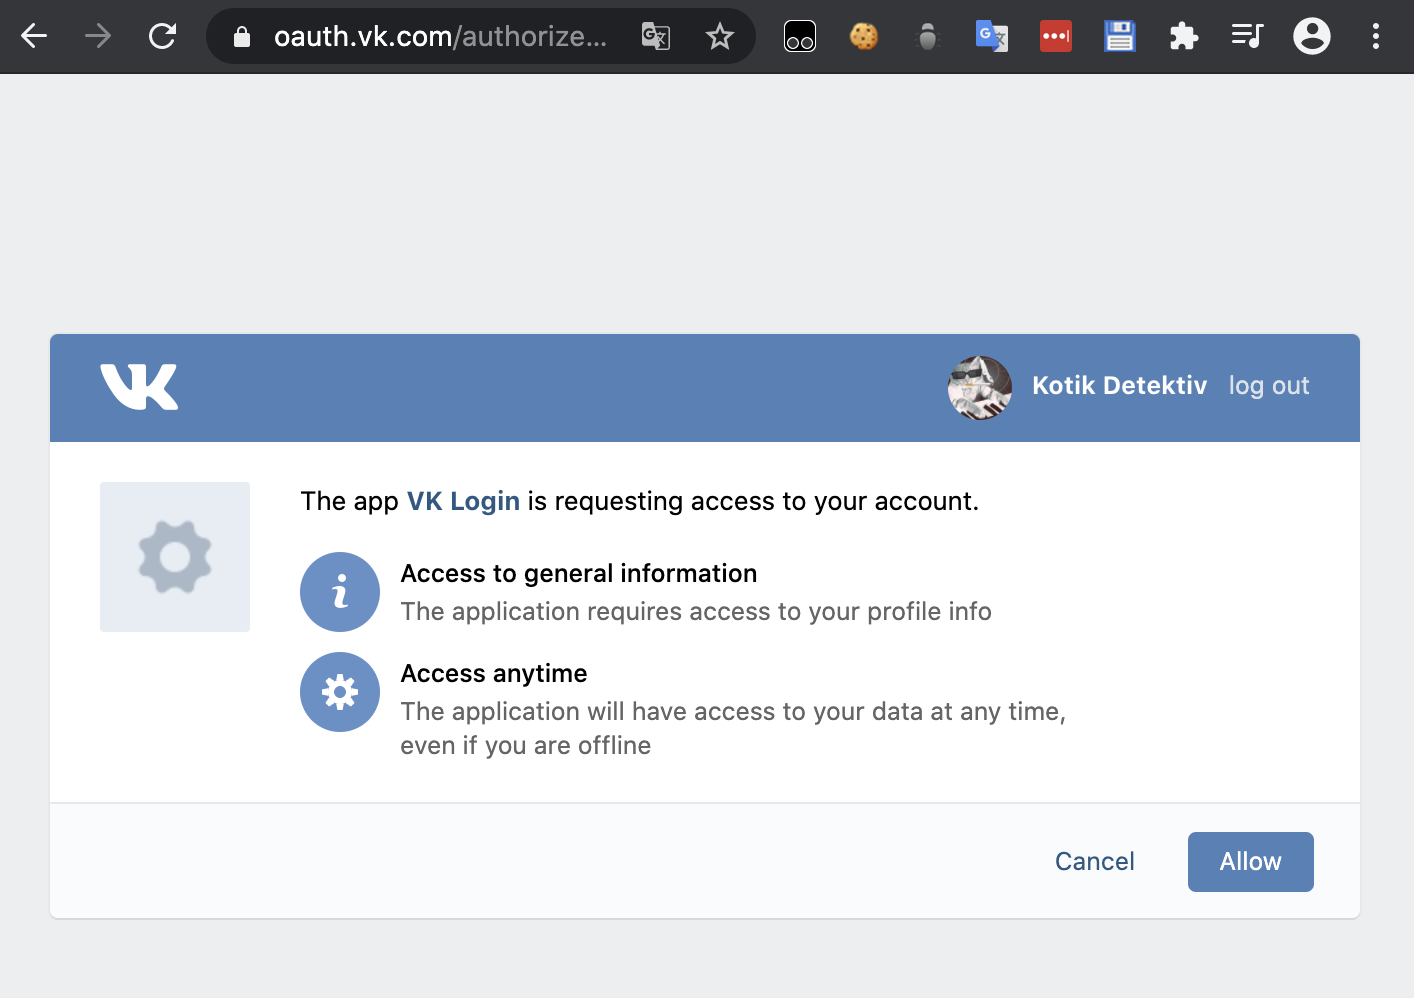The image size is (1414, 998).
Task: Click the Kotik Detektiv profile avatar
Action: point(980,388)
